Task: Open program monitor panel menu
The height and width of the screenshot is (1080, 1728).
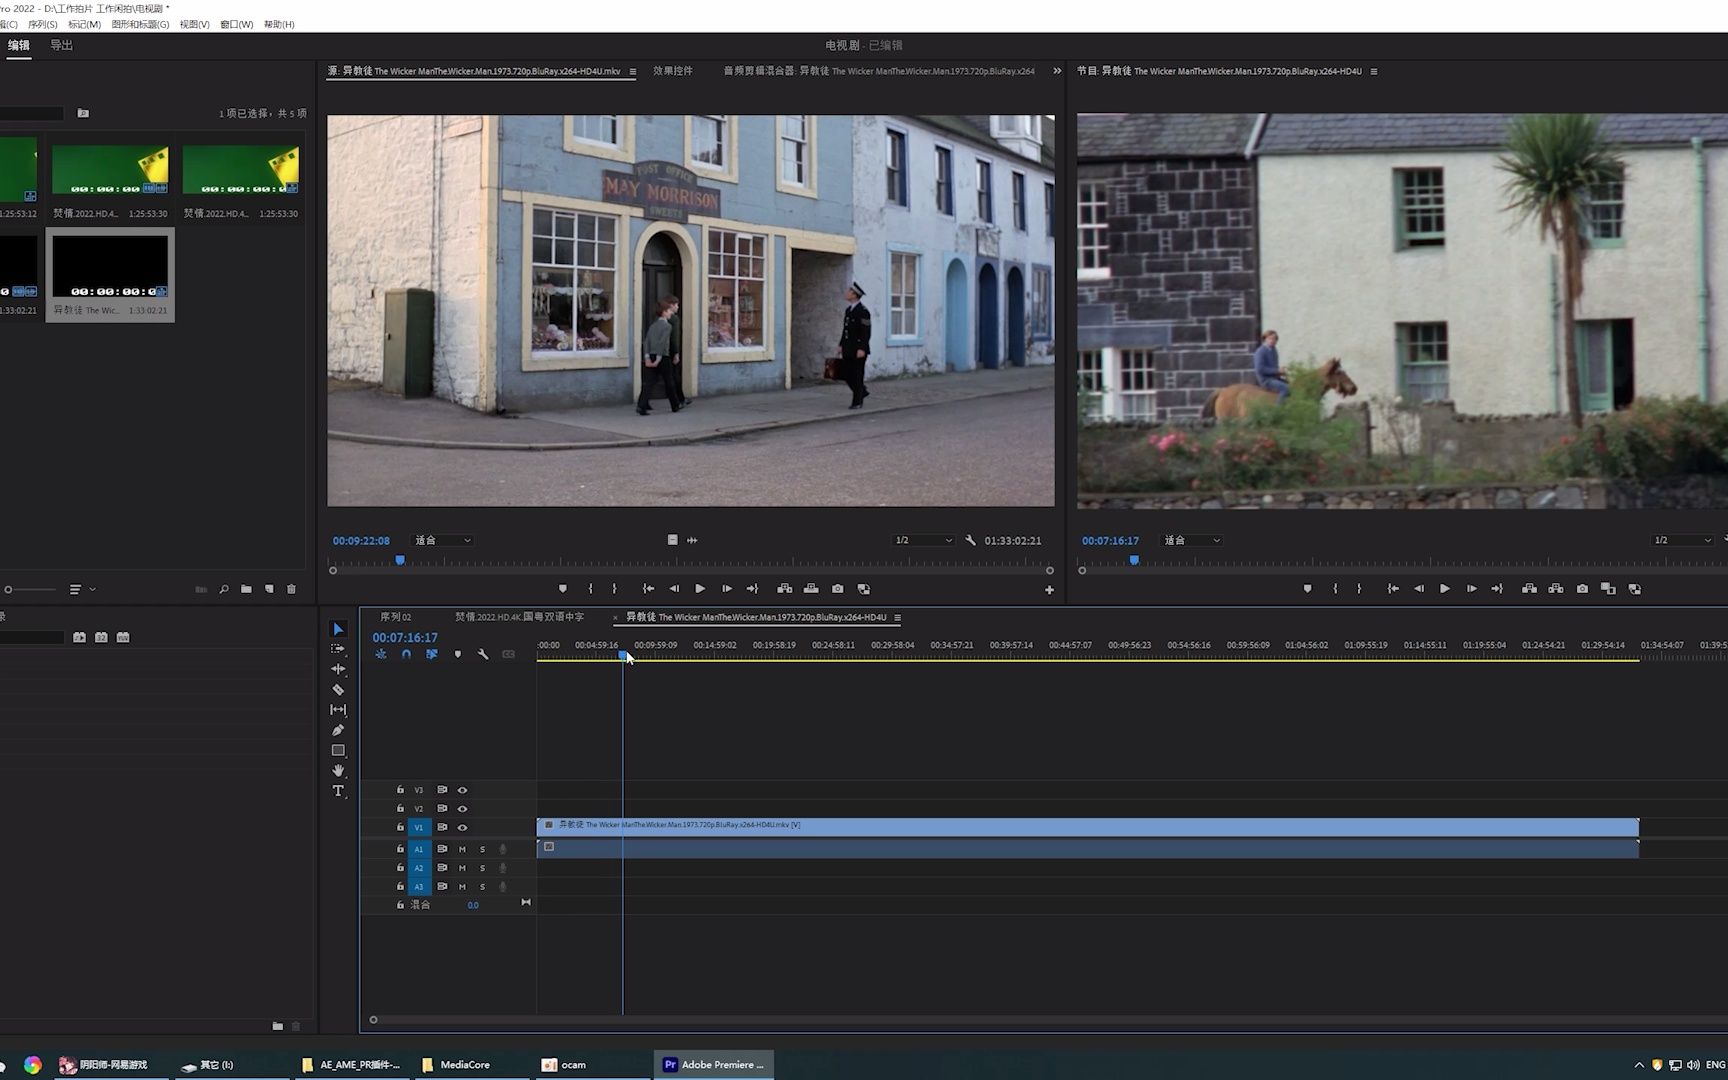Action: [1374, 72]
